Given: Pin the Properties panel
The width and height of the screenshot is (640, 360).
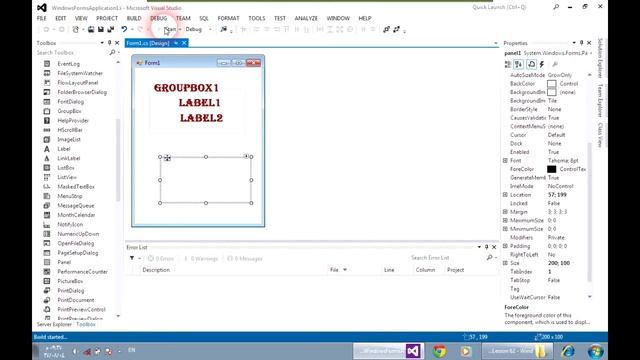Looking at the screenshot, I should pyautogui.click(x=582, y=43).
